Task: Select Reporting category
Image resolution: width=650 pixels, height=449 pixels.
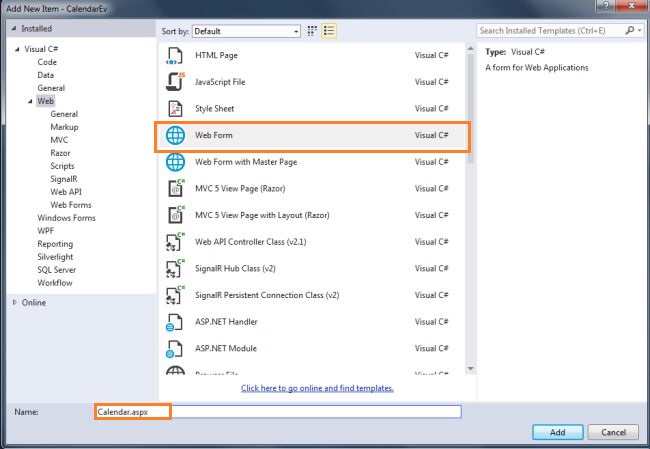Action: tap(55, 244)
